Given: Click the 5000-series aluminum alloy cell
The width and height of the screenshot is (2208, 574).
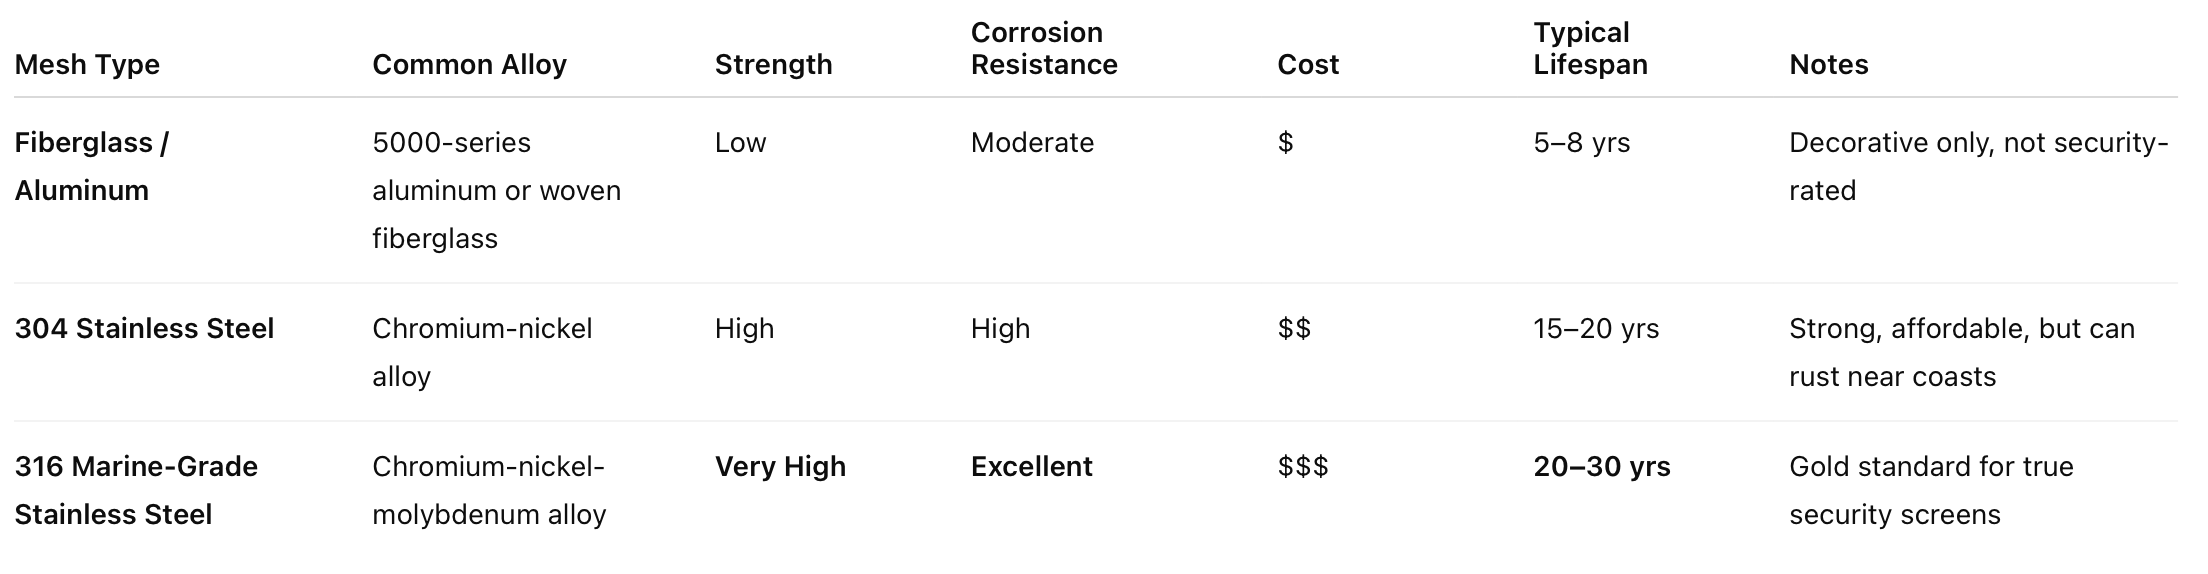Looking at the screenshot, I should (x=496, y=190).
